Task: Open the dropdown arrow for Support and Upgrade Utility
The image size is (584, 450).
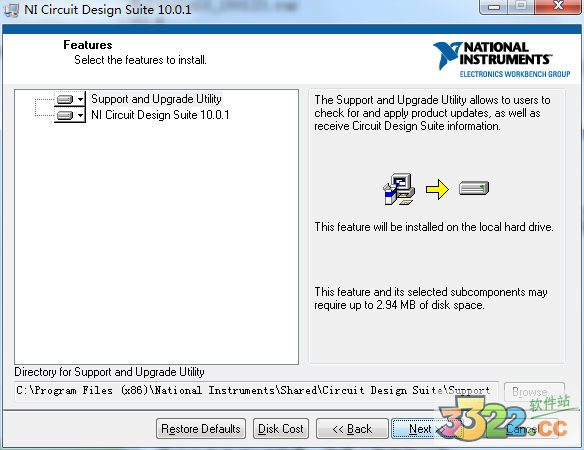Action: tap(80, 99)
